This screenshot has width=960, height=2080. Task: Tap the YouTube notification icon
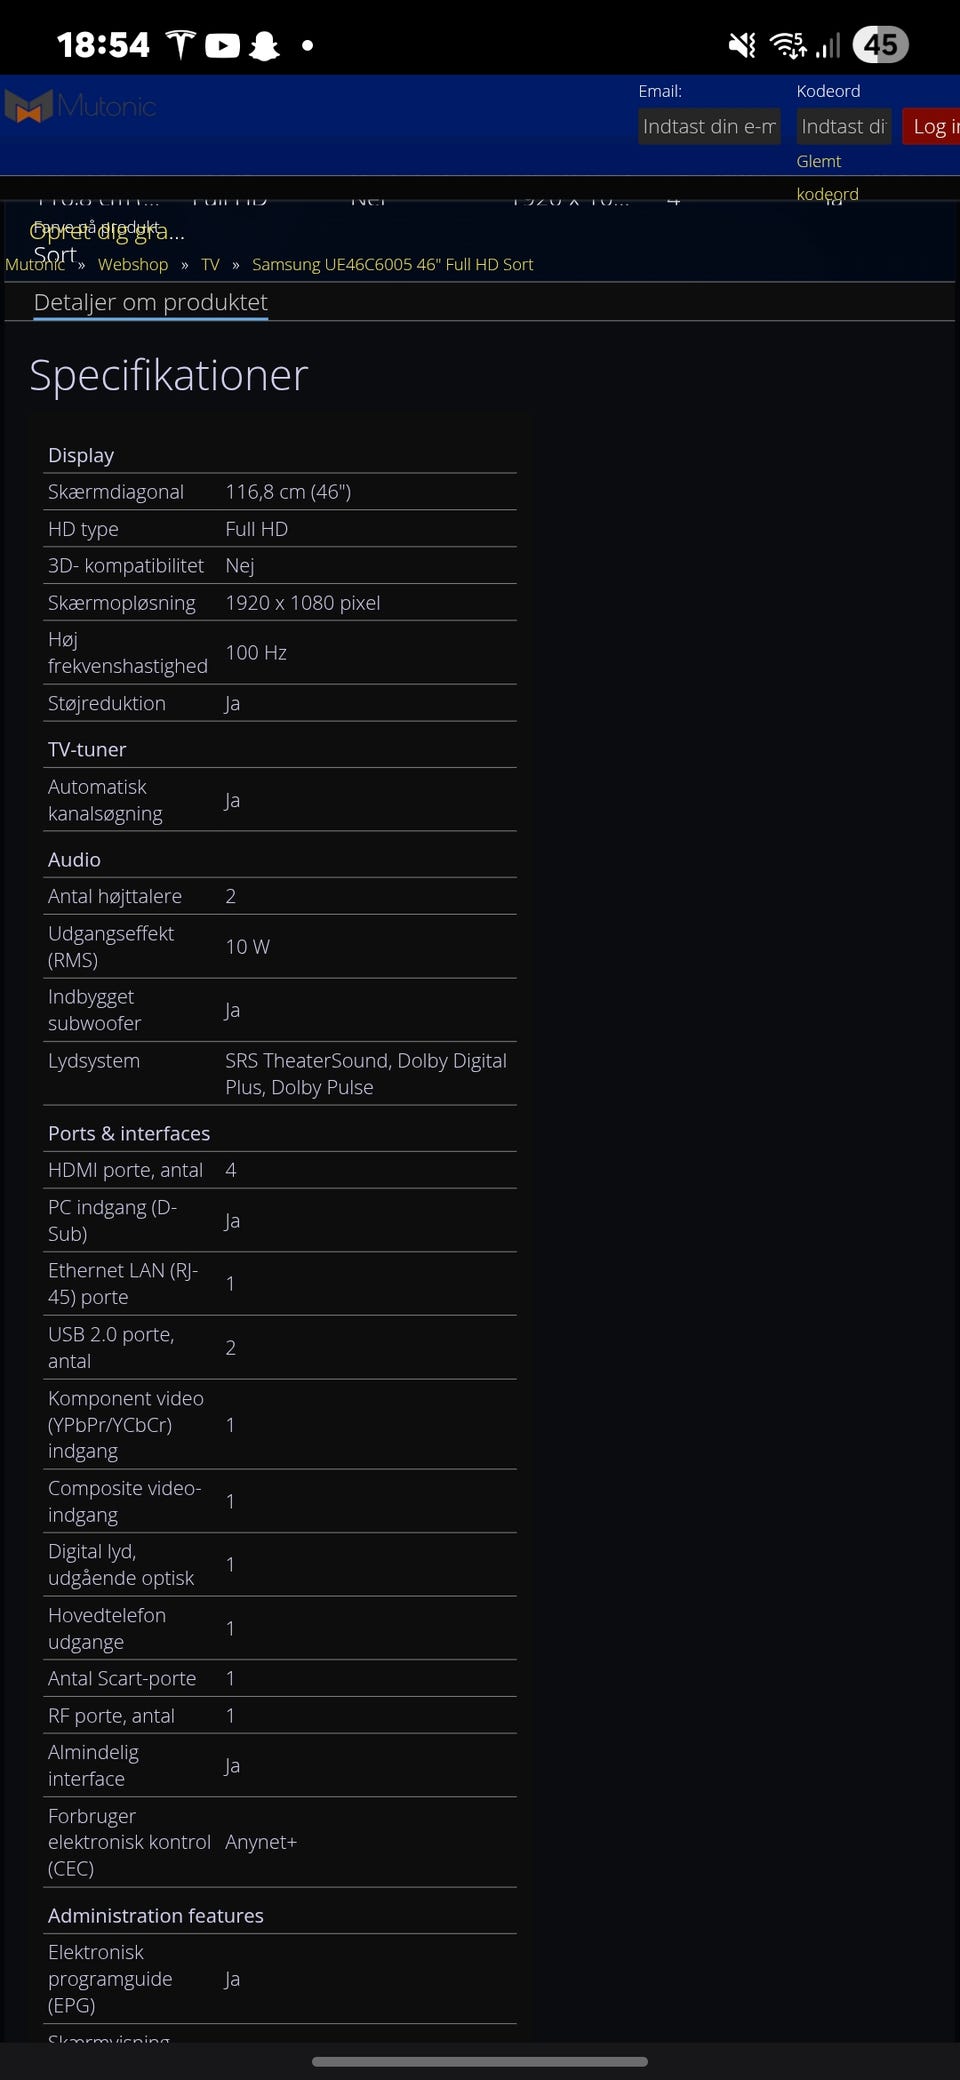(x=222, y=45)
